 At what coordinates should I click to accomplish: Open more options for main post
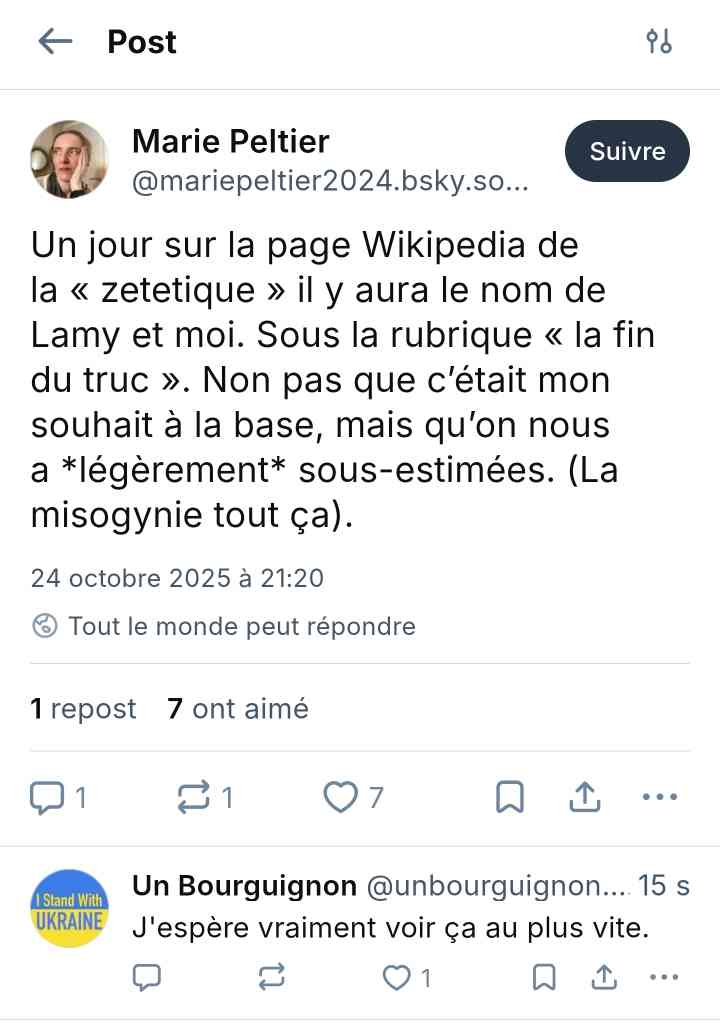tap(659, 797)
